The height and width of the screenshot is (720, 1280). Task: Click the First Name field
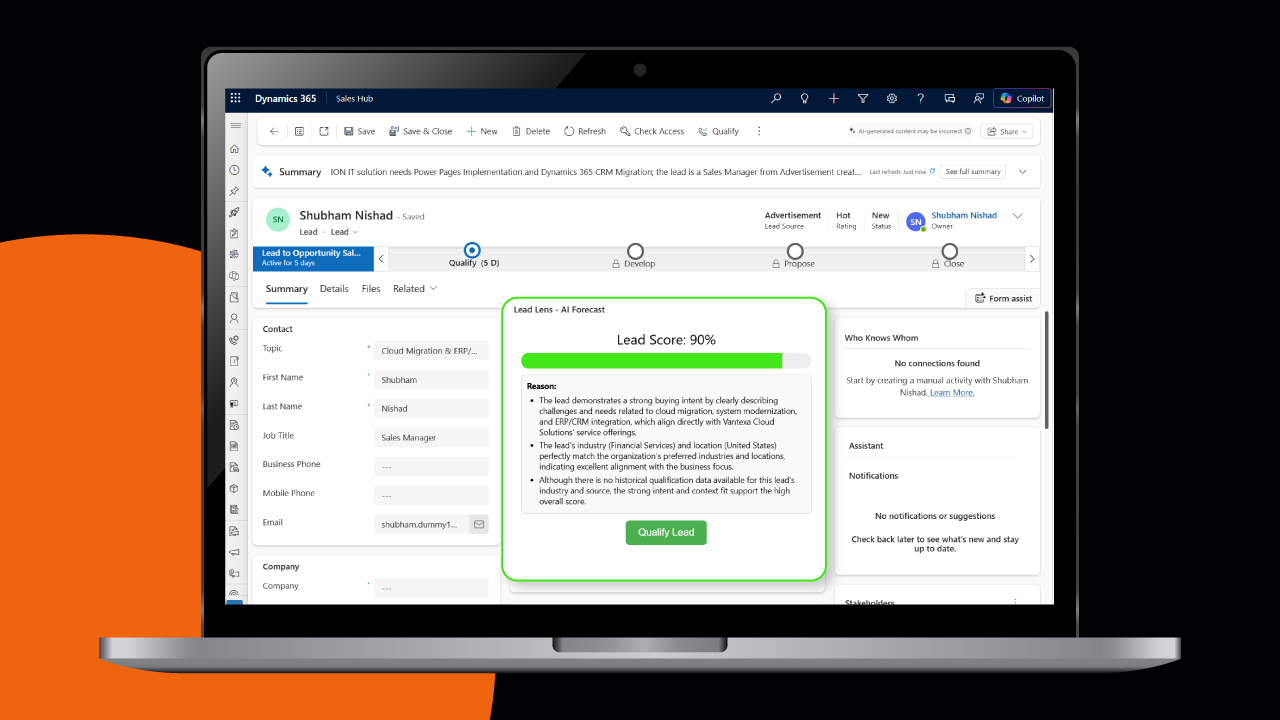coord(431,380)
